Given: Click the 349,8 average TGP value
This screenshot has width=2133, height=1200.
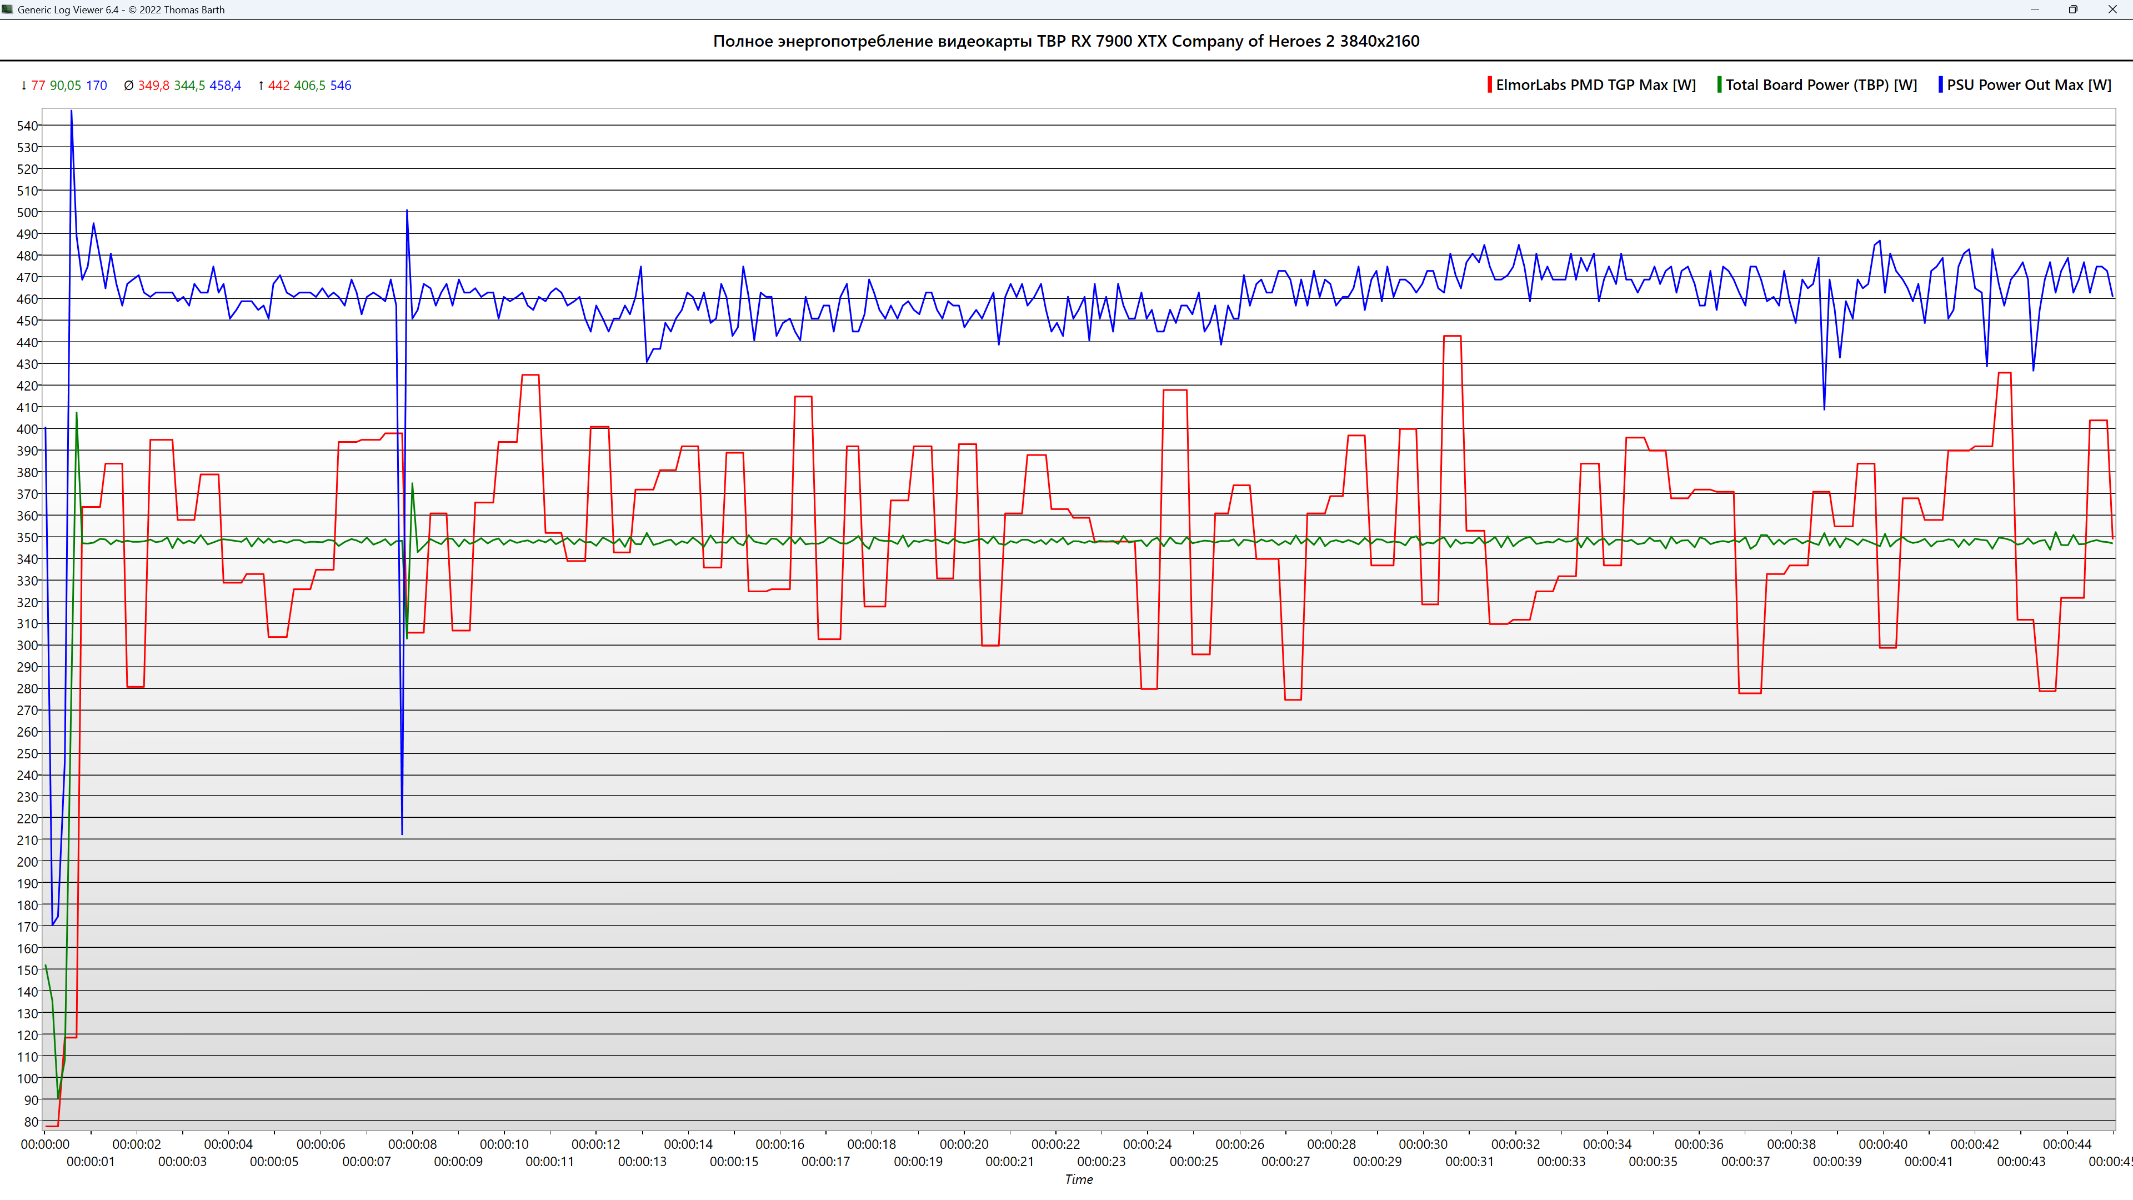Looking at the screenshot, I should click(x=154, y=86).
